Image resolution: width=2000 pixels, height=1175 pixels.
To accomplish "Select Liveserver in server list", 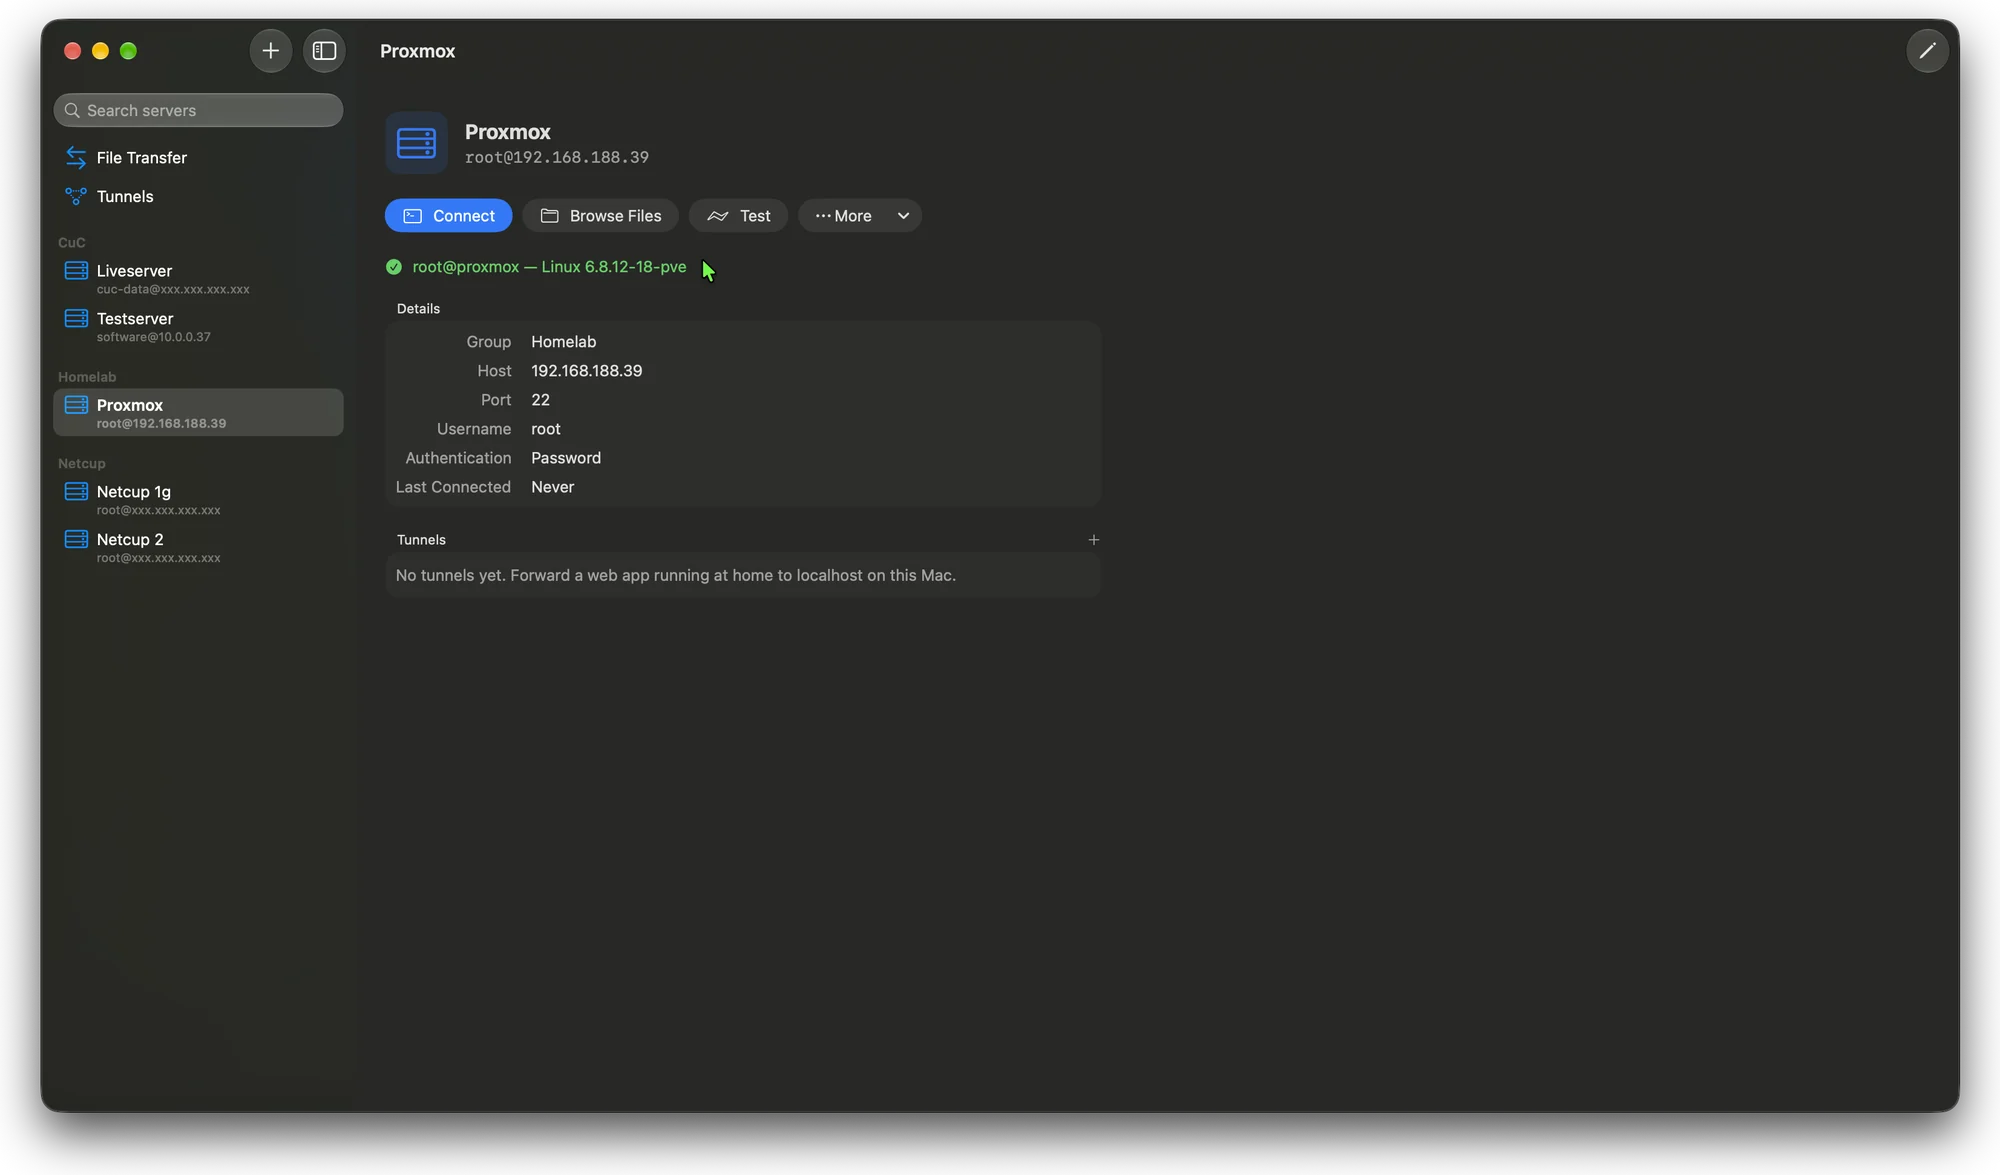I will 198,279.
